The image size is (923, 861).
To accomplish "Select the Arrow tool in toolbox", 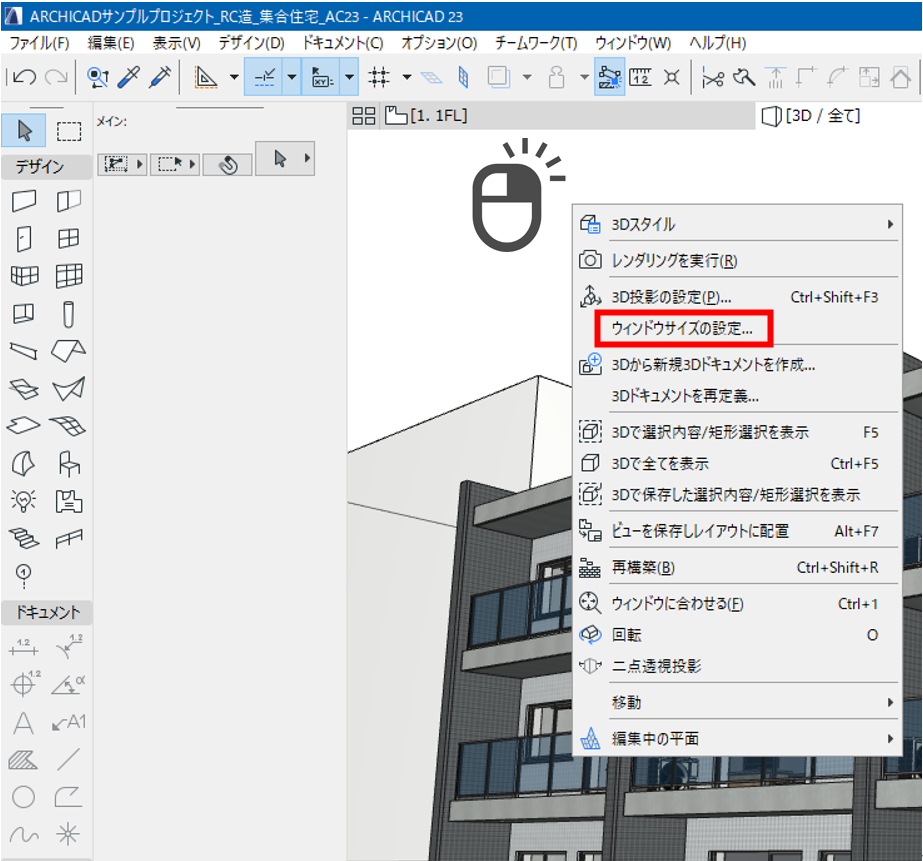I will tap(24, 131).
